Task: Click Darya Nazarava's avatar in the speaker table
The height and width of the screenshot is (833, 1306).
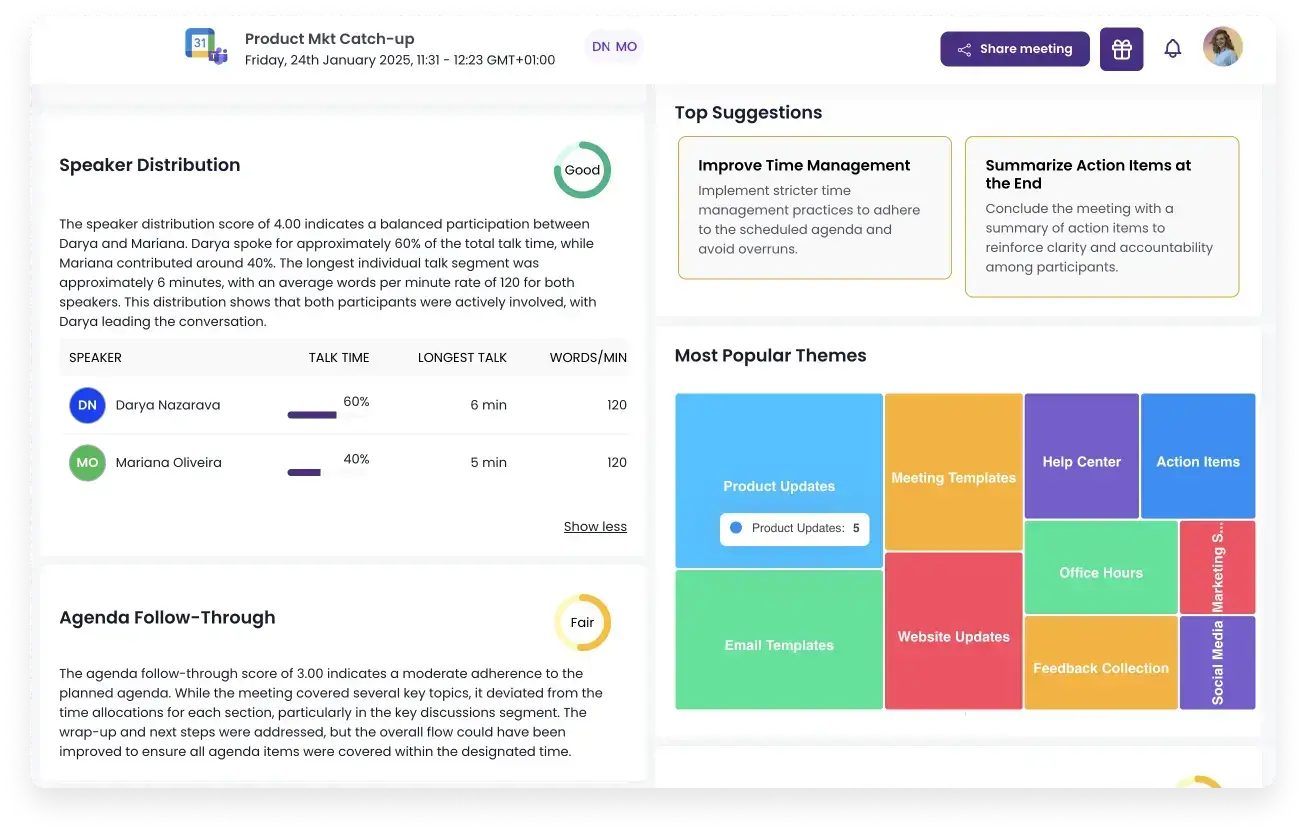Action: [87, 405]
